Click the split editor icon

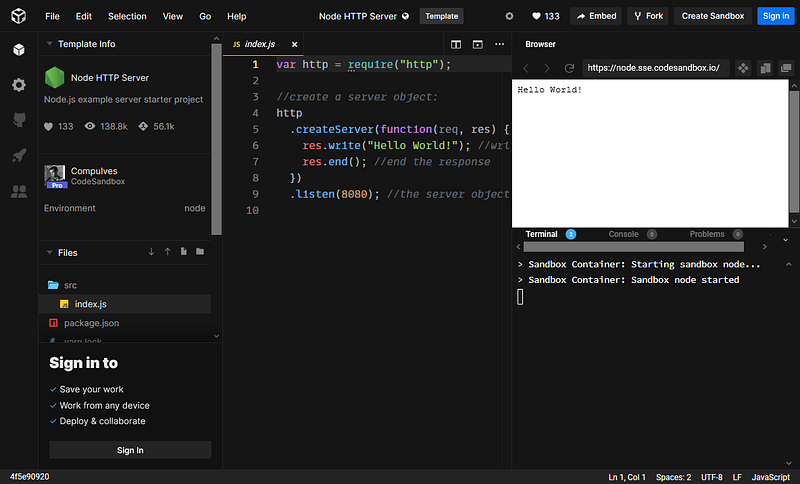(456, 44)
